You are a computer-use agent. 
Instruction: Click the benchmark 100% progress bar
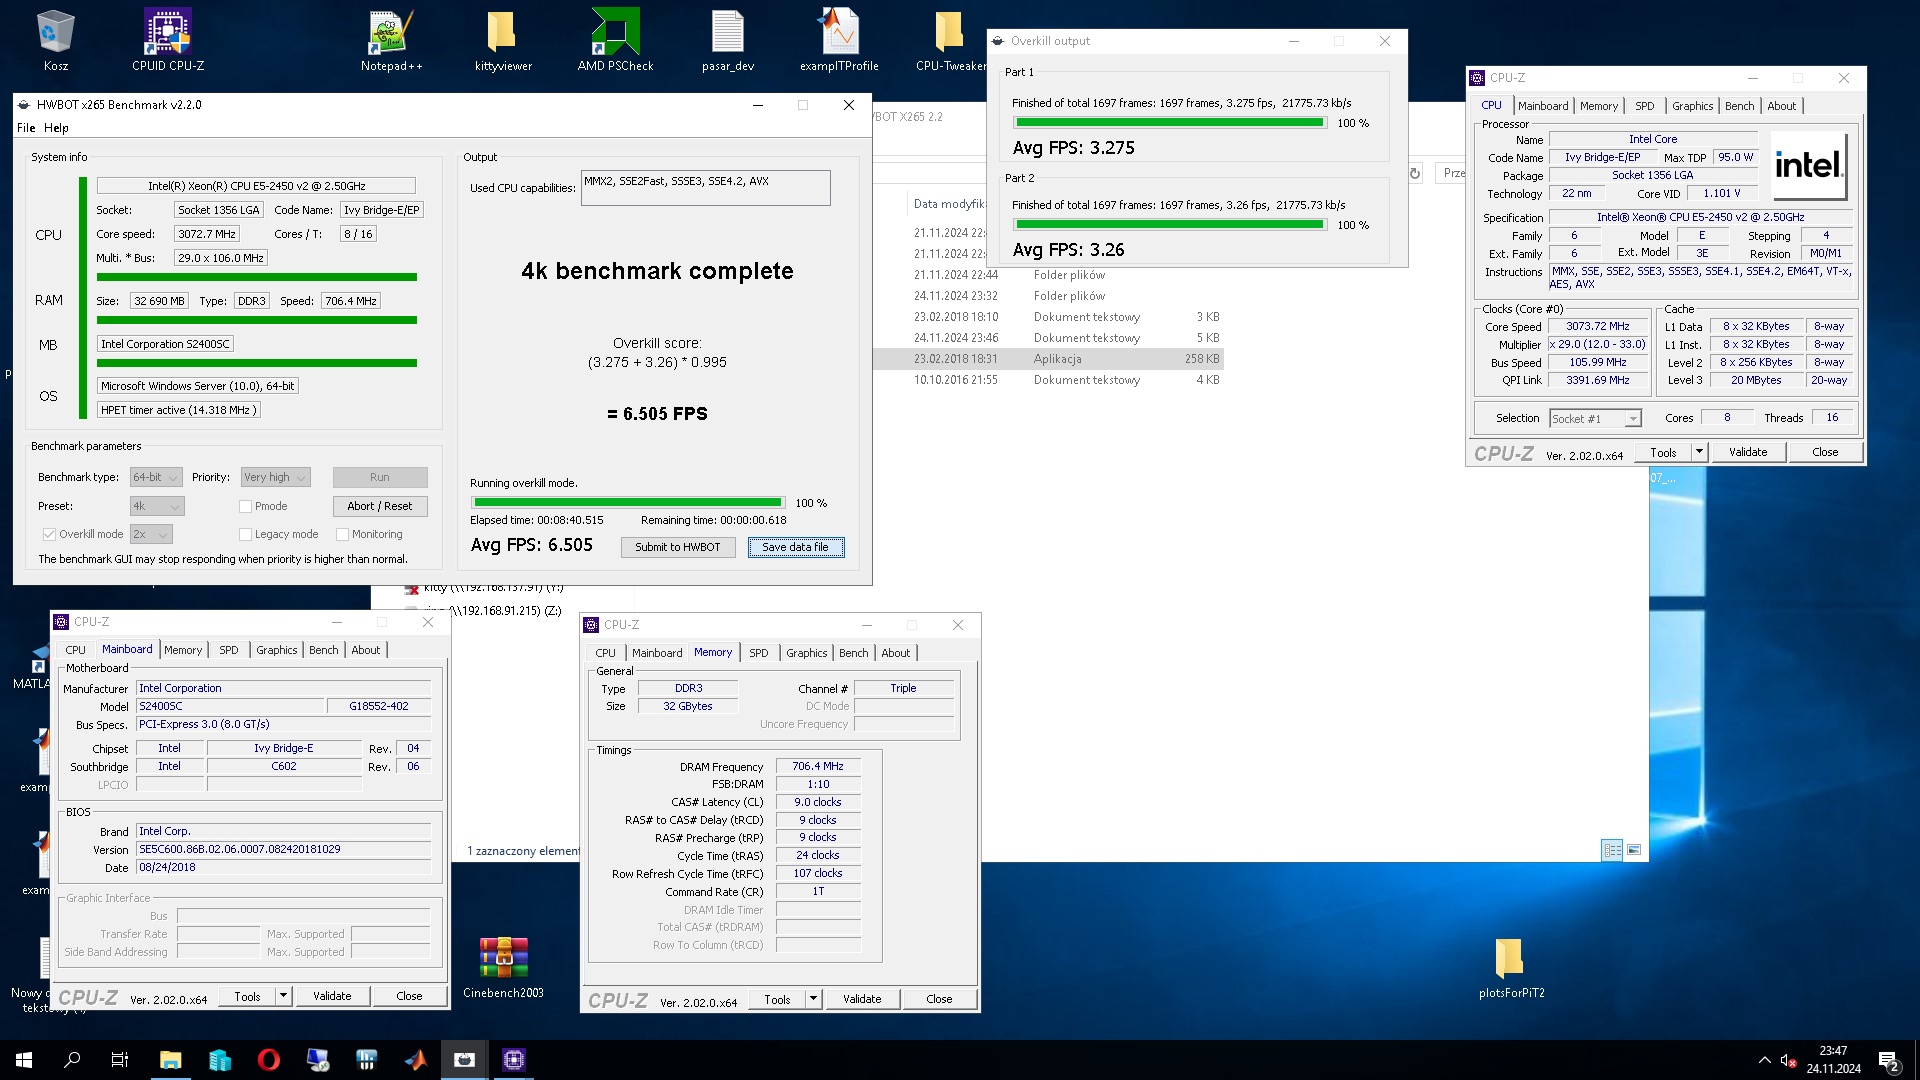point(628,503)
